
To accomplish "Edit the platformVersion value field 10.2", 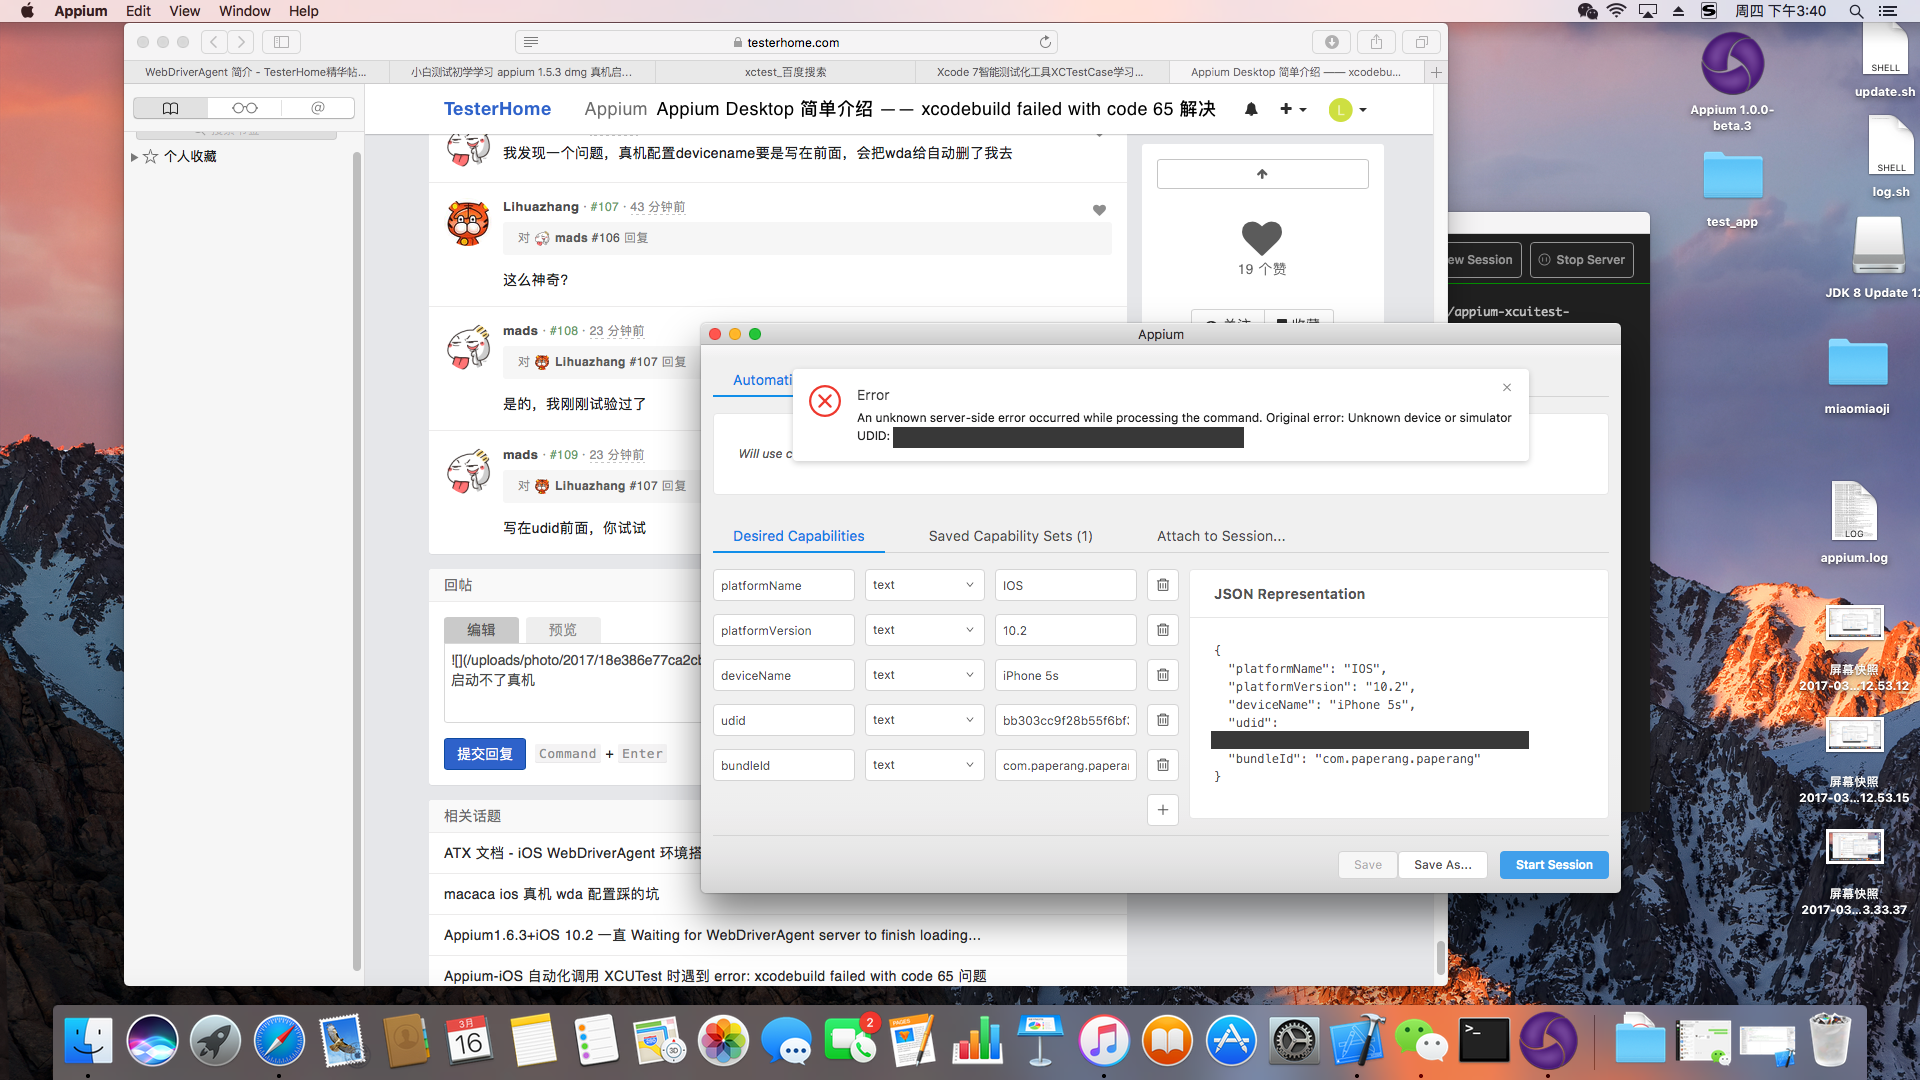I will tap(1065, 630).
